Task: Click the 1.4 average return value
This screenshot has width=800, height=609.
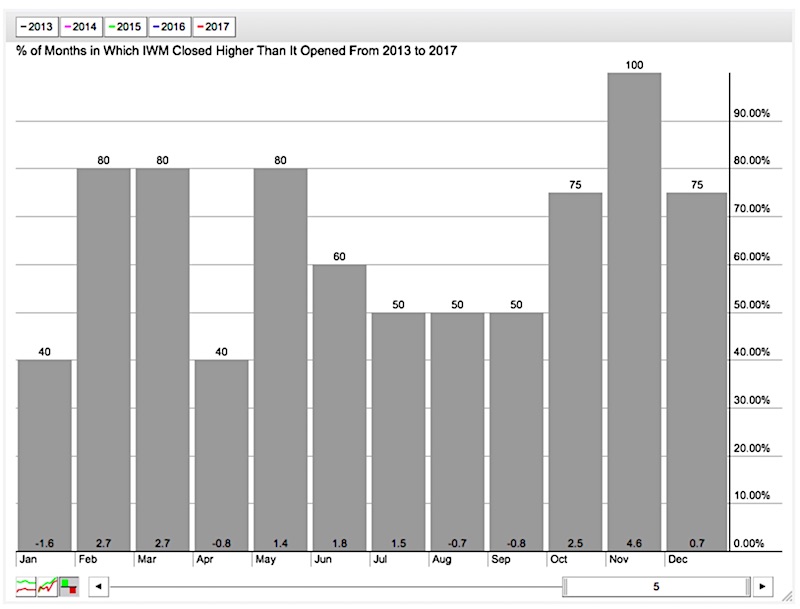Action: pos(281,543)
